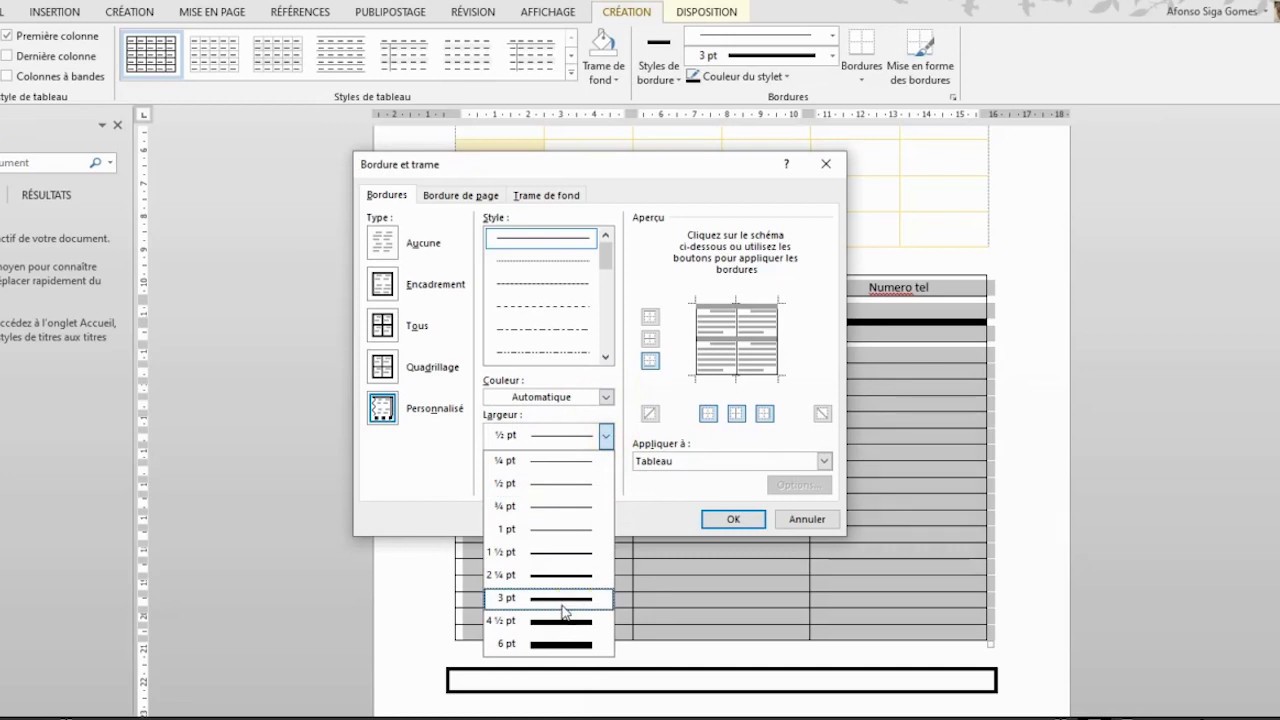Open navigation pane options dropdown arrow
This screenshot has width=1280, height=720.
point(102,125)
